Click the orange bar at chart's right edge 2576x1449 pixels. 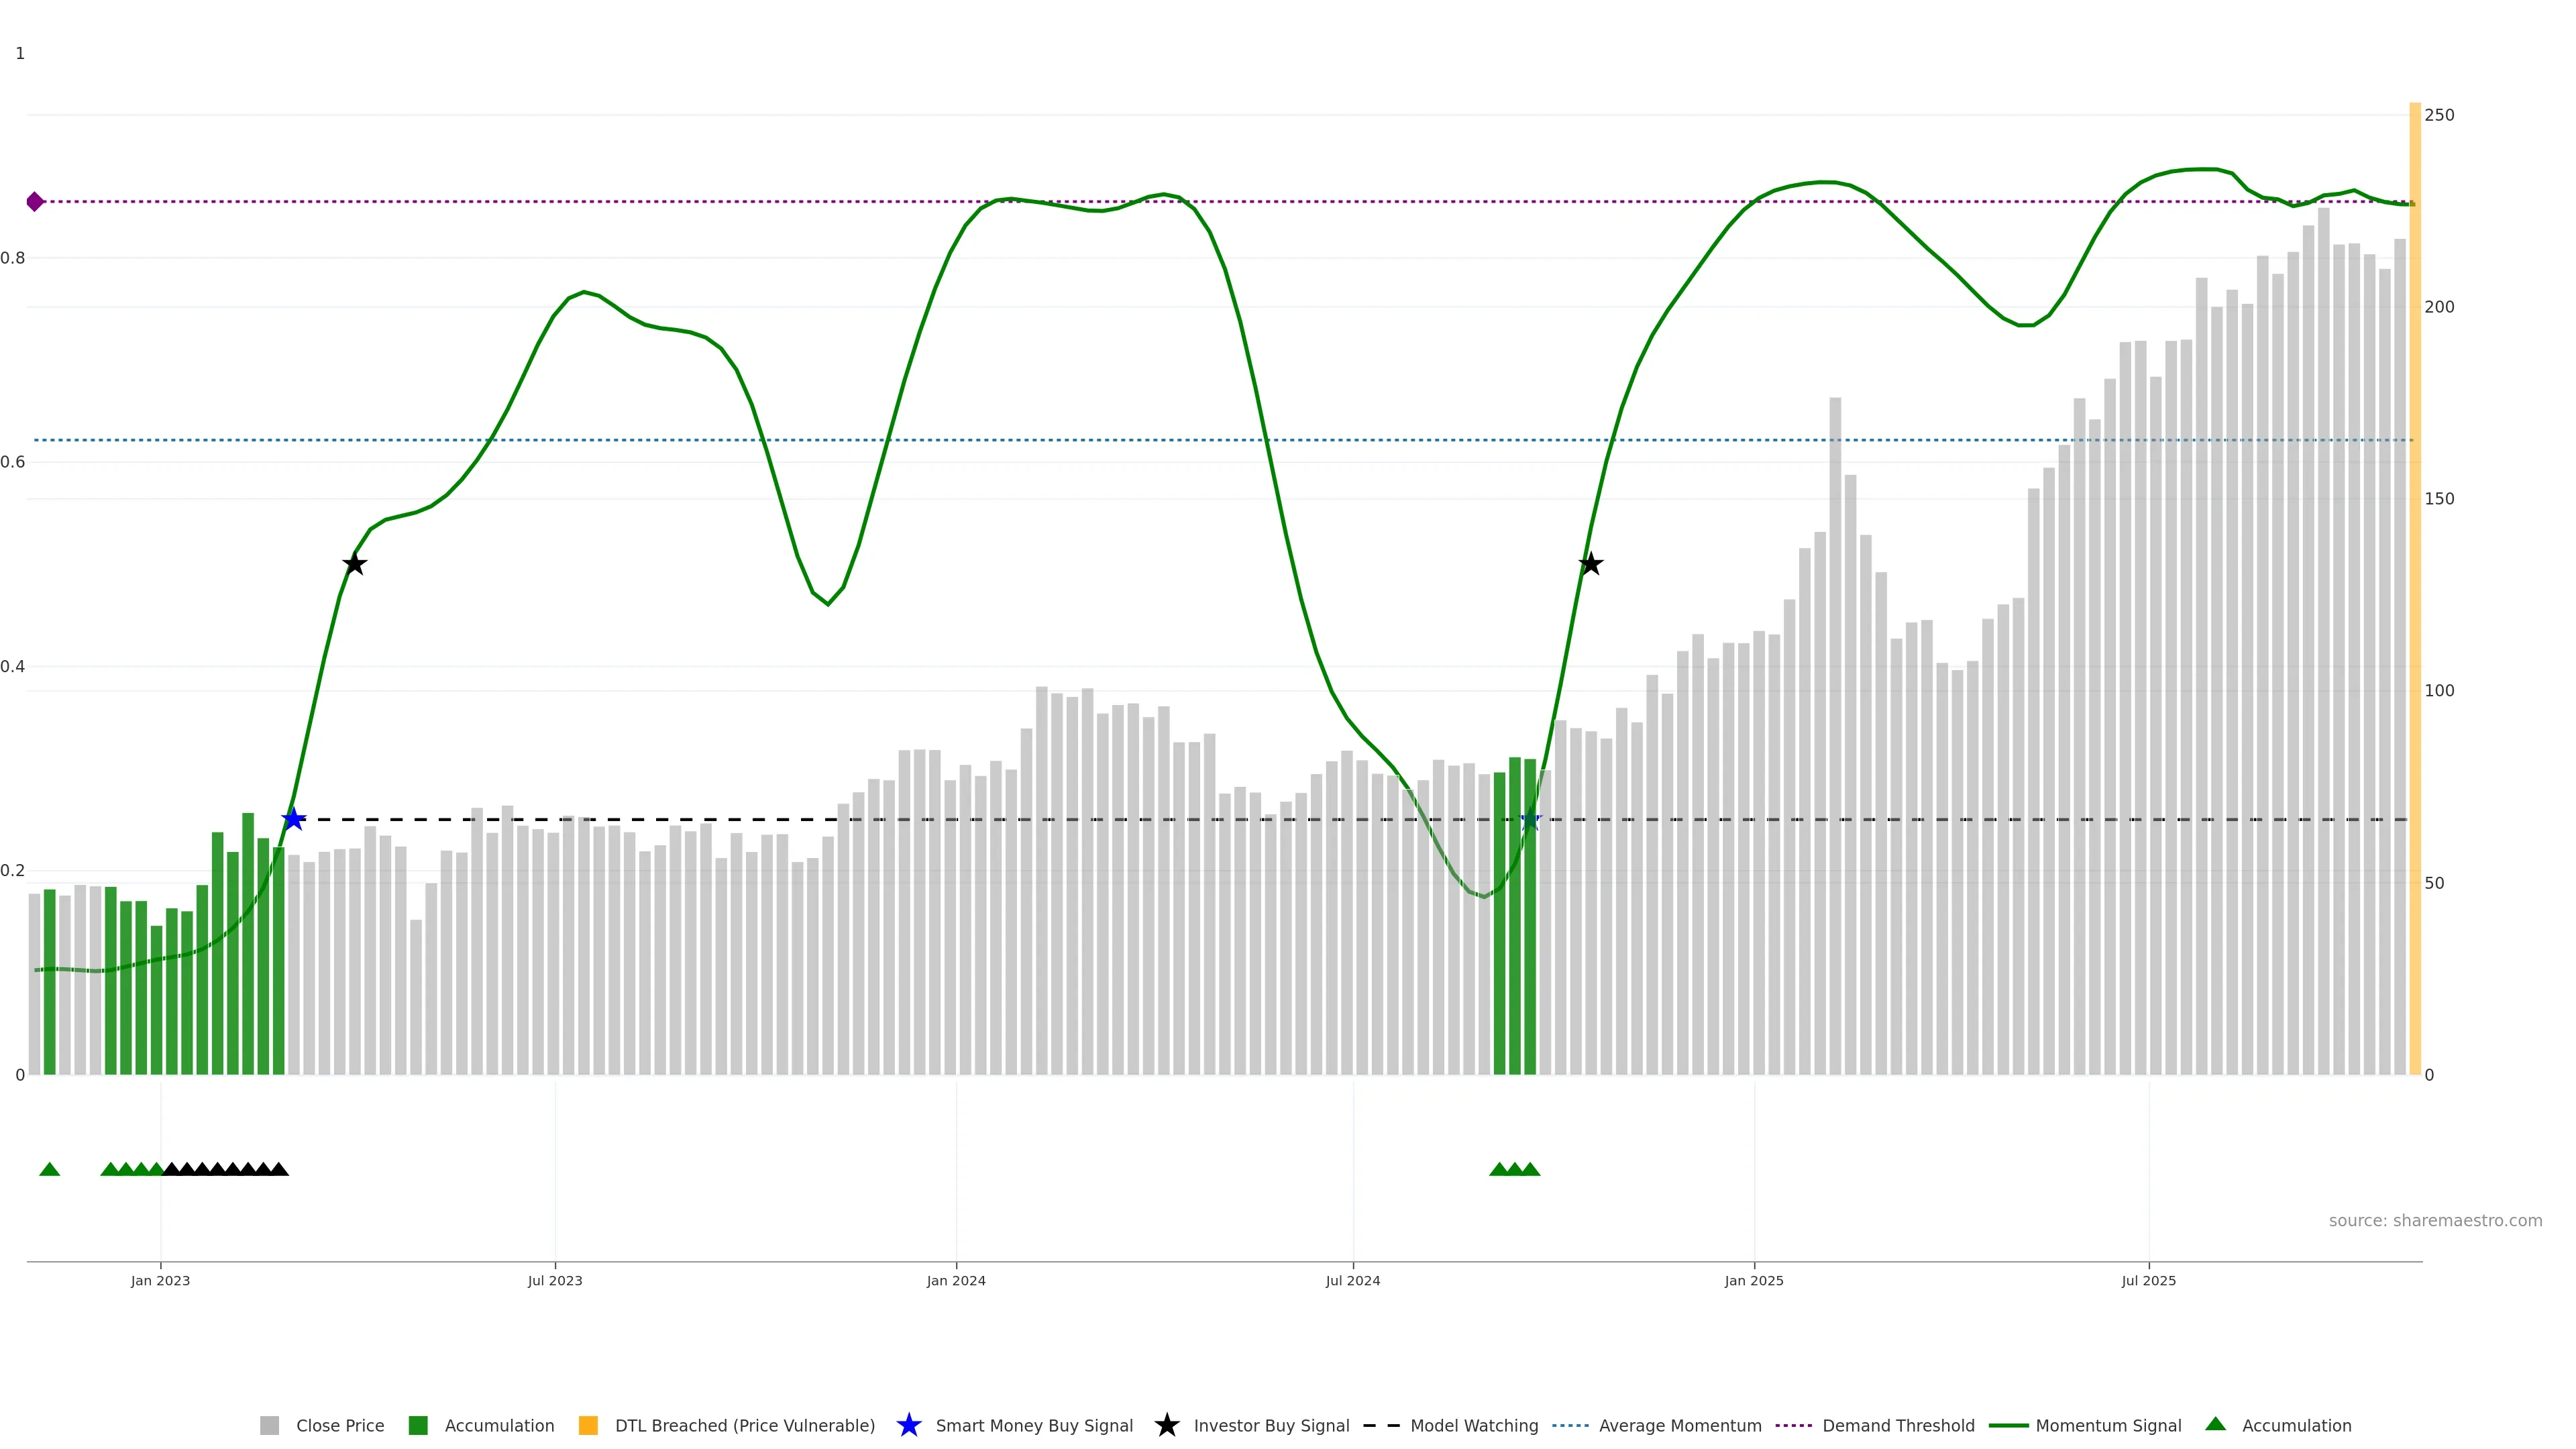(x=2415, y=600)
